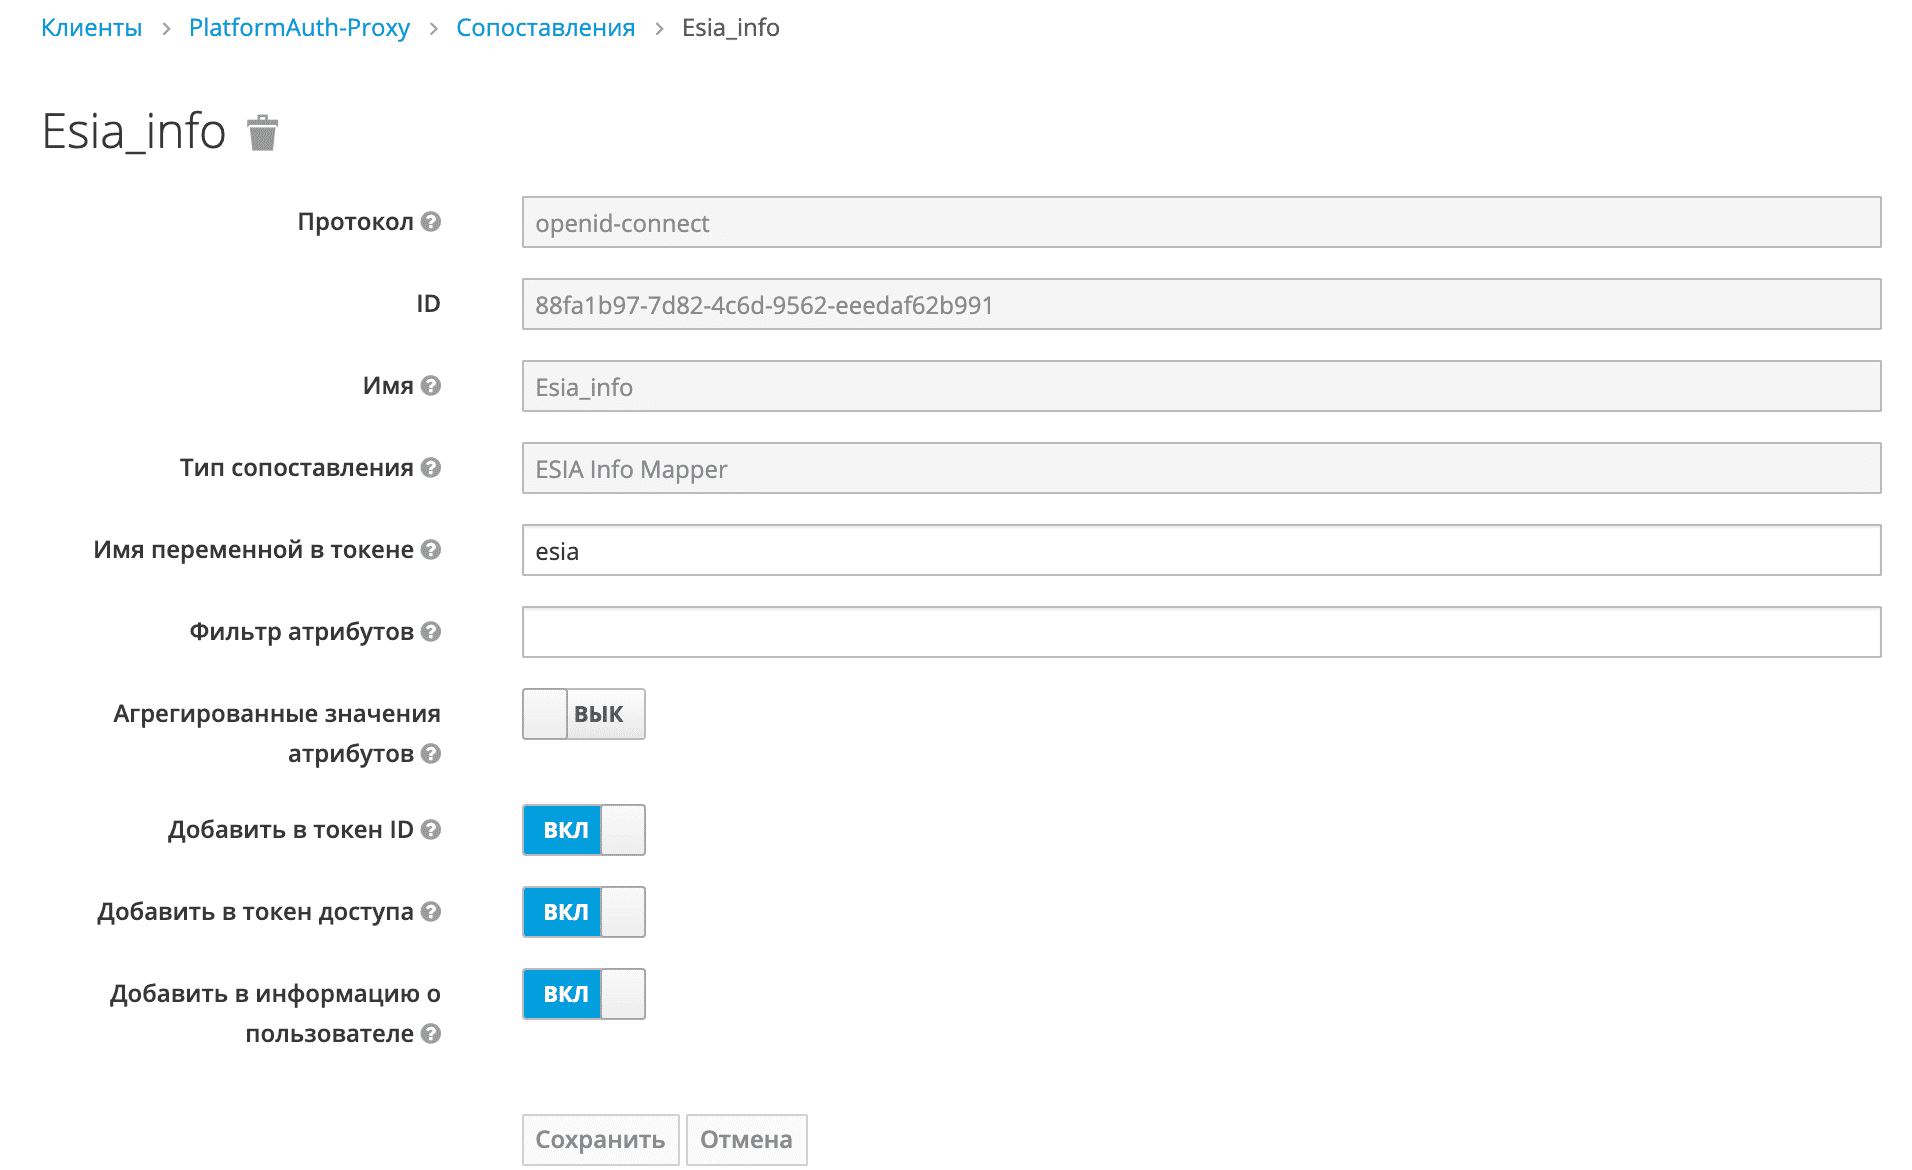
Task: Enable the Агрегированные значения атрибутов toggle
Action: [583, 713]
